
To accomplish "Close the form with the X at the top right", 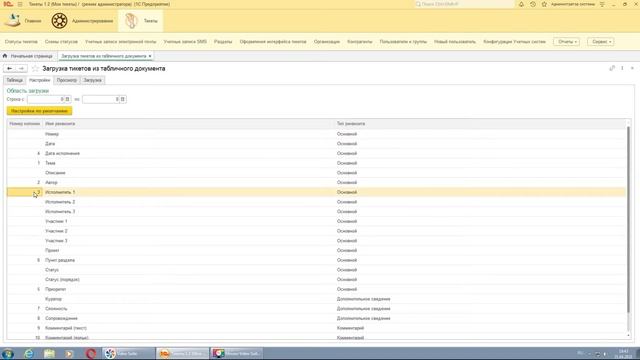I will [632, 68].
